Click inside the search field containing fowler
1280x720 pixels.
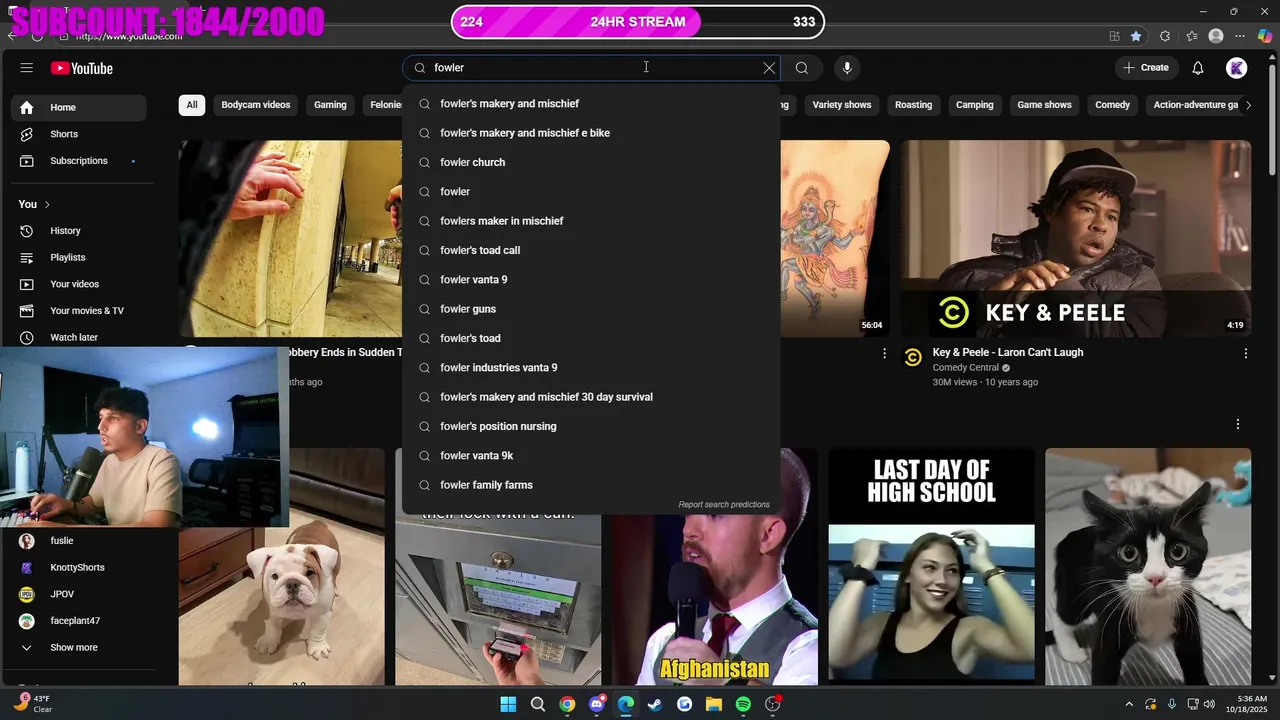pos(590,68)
